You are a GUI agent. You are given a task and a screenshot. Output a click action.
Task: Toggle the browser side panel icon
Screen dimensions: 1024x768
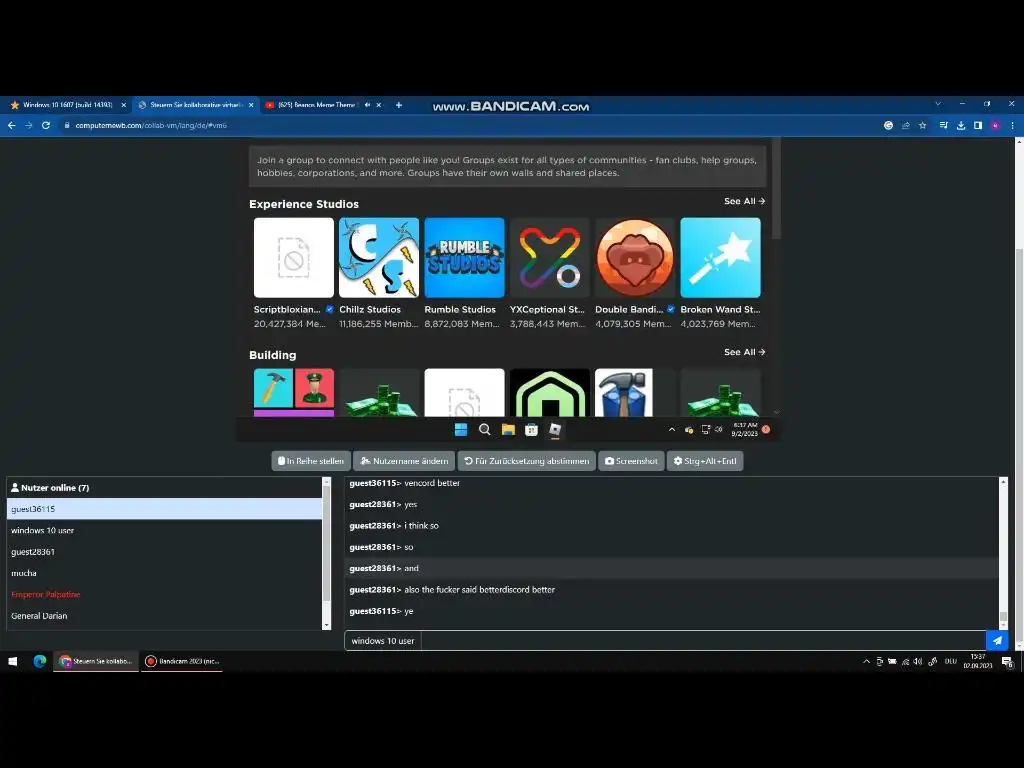[978, 125]
